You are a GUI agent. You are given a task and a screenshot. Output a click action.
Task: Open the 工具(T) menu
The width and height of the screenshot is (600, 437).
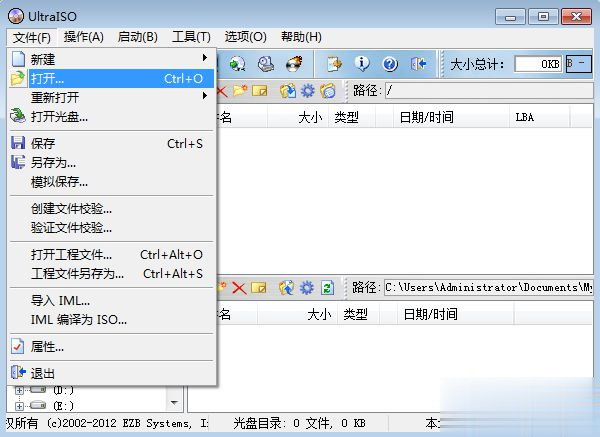pyautogui.click(x=191, y=37)
